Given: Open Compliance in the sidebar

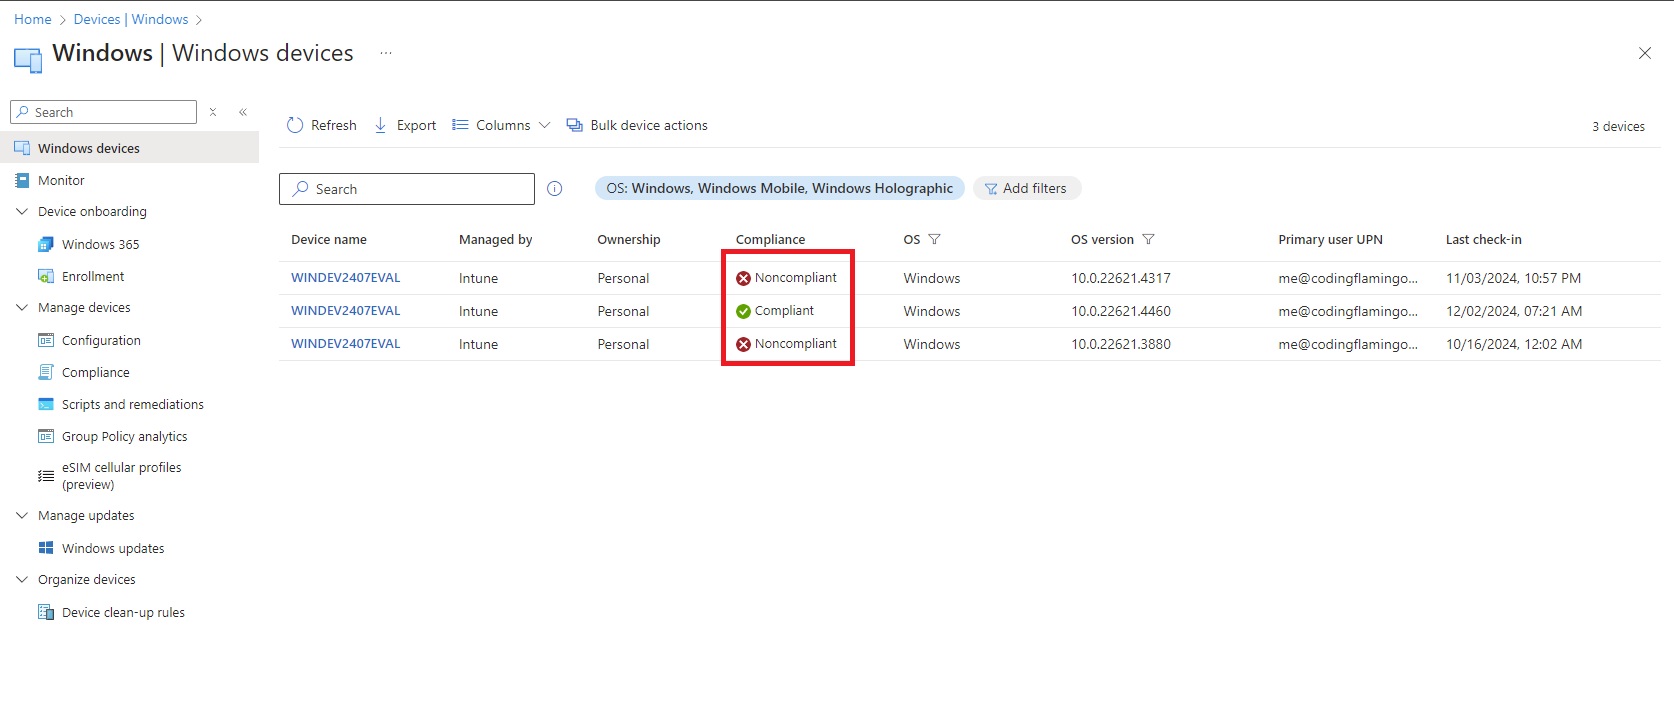Looking at the screenshot, I should (x=95, y=373).
